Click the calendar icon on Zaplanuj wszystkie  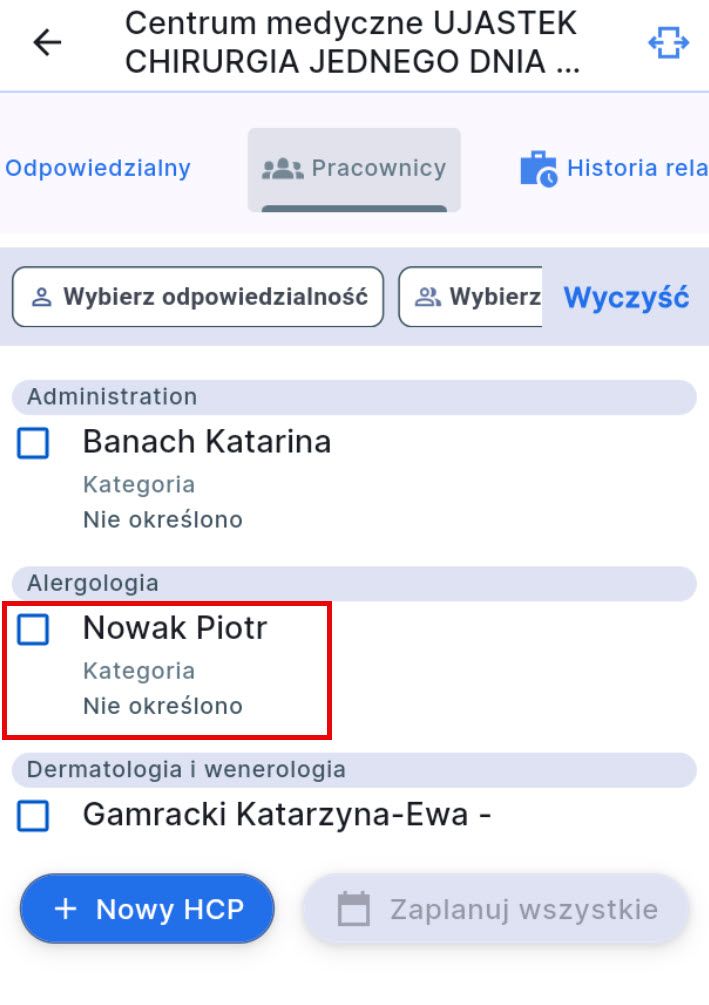point(354,909)
